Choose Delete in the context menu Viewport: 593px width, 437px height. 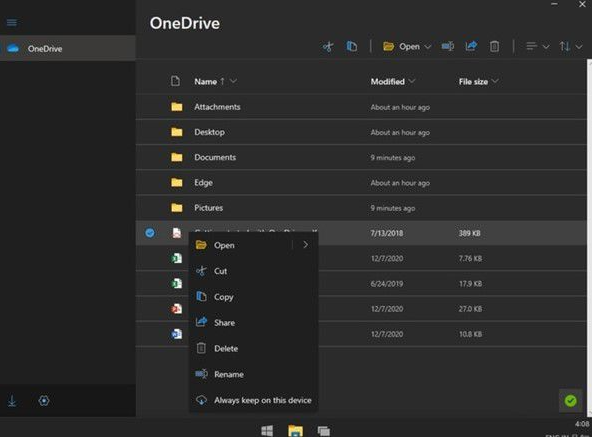pyautogui.click(x=253, y=348)
